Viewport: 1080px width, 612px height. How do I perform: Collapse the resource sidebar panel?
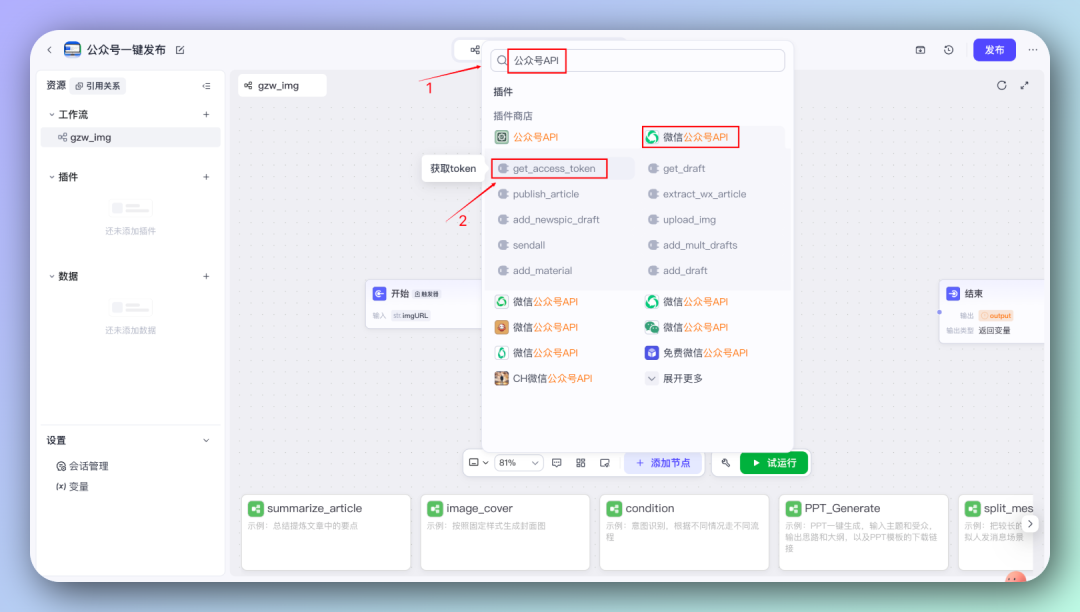click(x=206, y=86)
